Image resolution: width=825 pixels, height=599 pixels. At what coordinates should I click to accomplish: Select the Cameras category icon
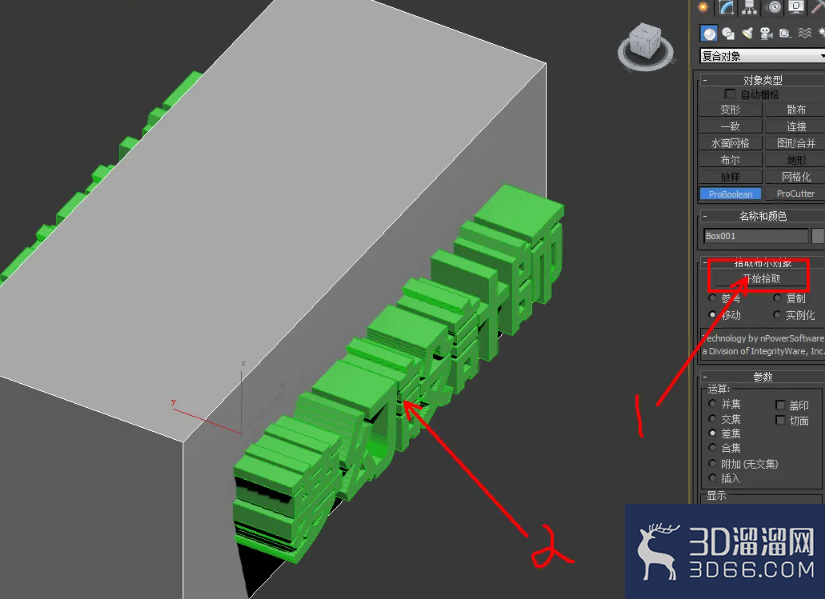click(766, 34)
